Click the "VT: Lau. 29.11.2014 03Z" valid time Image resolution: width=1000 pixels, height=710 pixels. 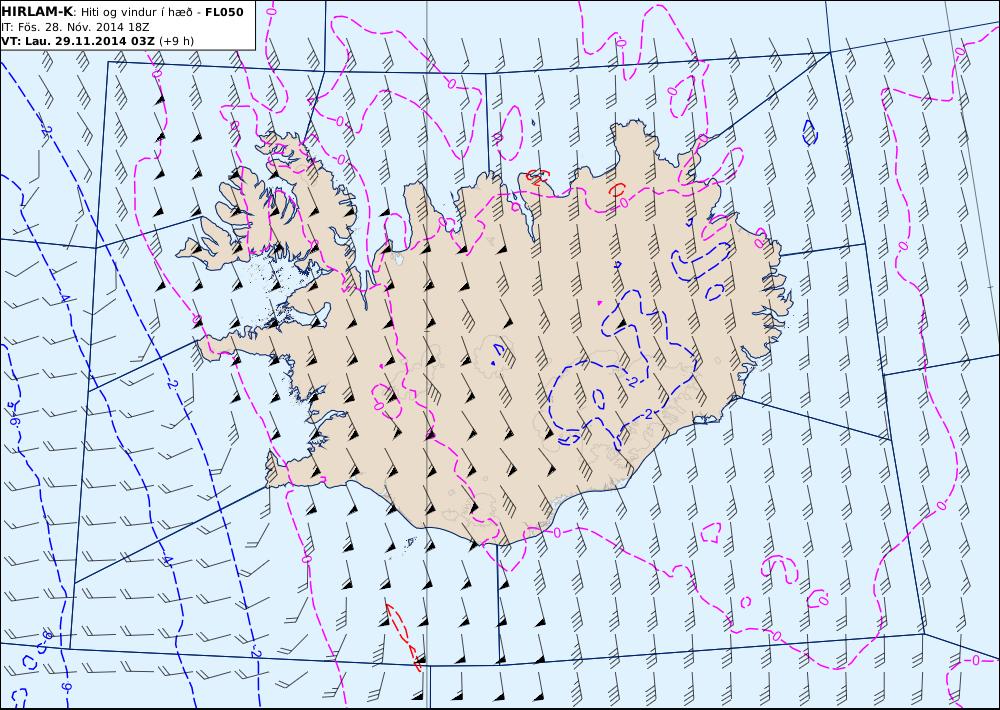[78, 41]
